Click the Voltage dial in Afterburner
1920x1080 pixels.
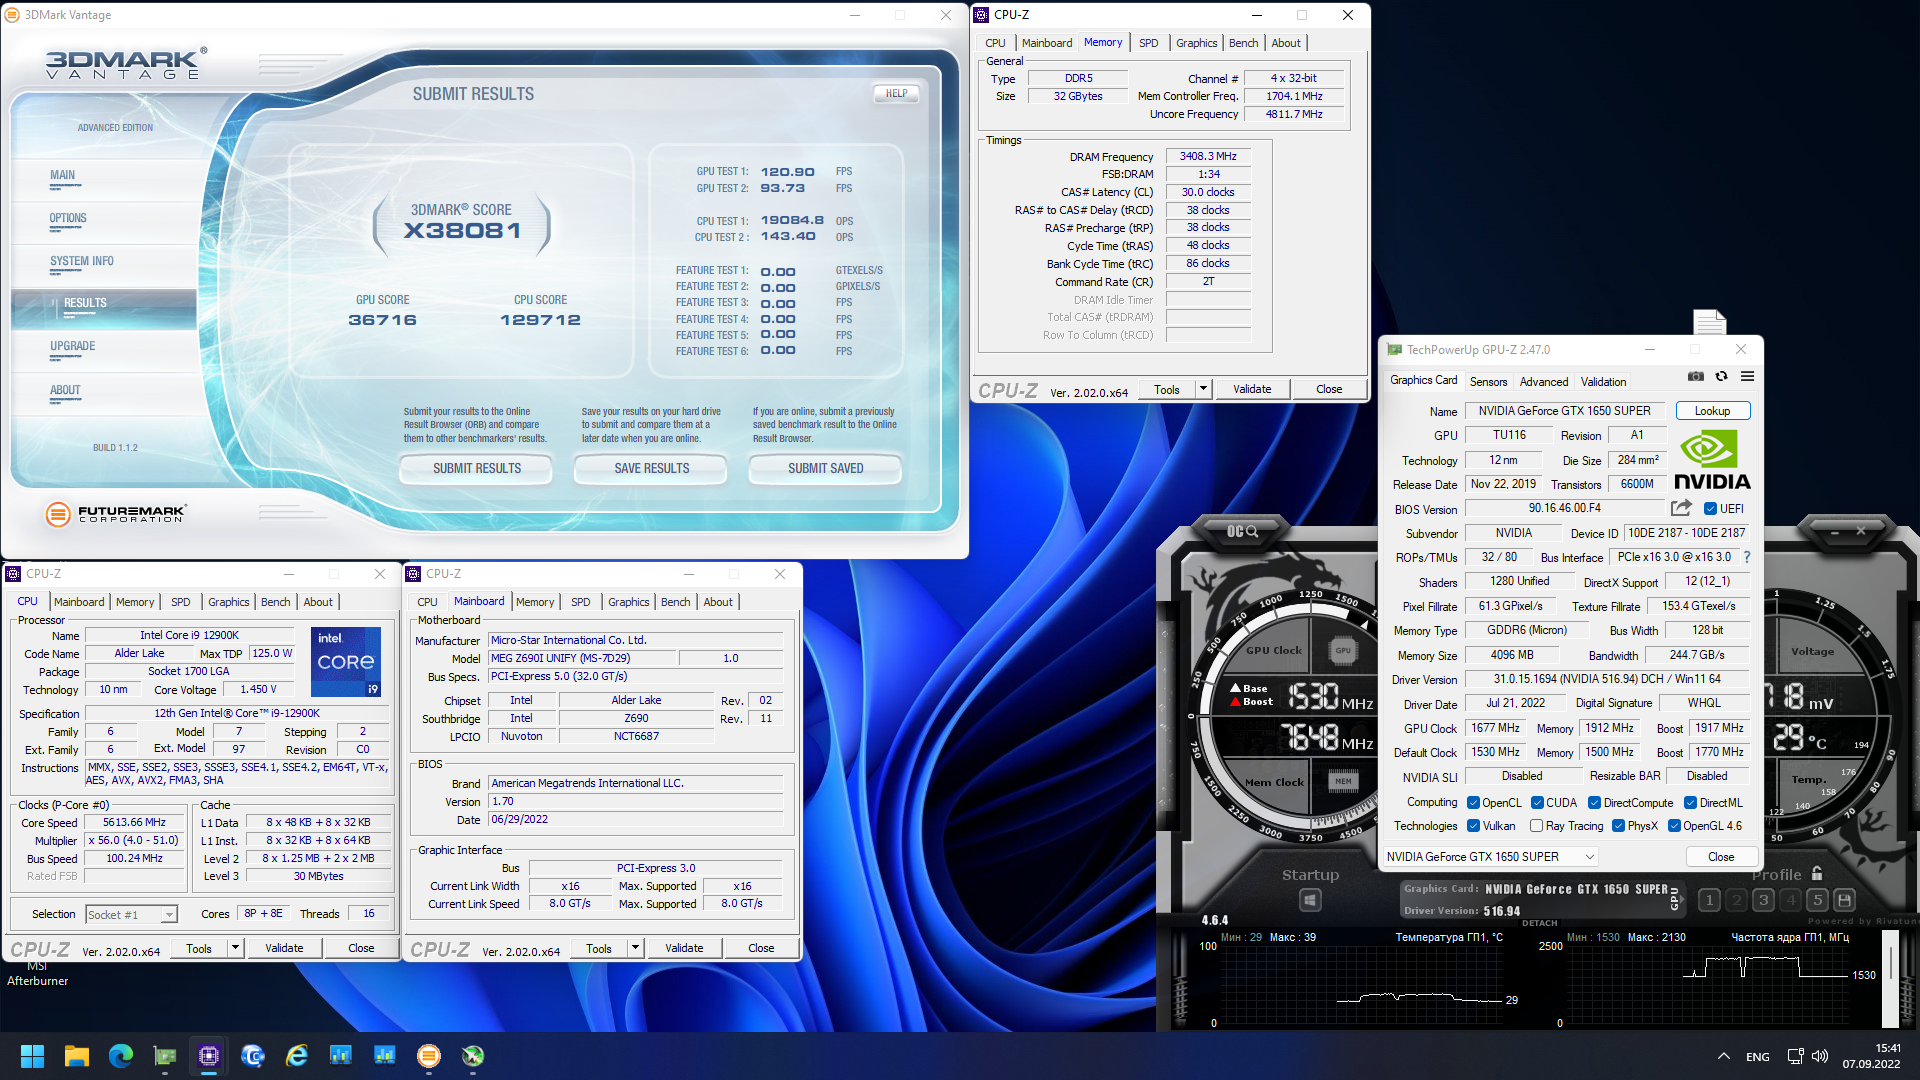[x=1812, y=651]
